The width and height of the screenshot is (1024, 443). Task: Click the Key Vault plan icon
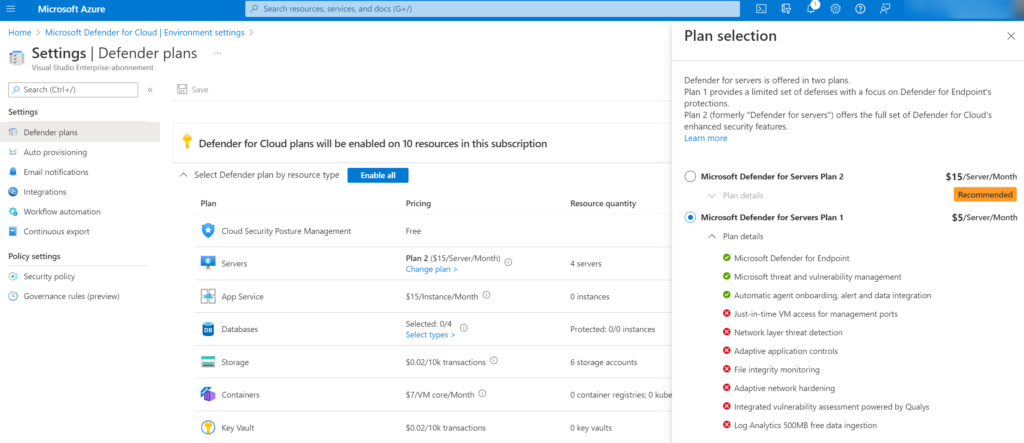coord(208,427)
